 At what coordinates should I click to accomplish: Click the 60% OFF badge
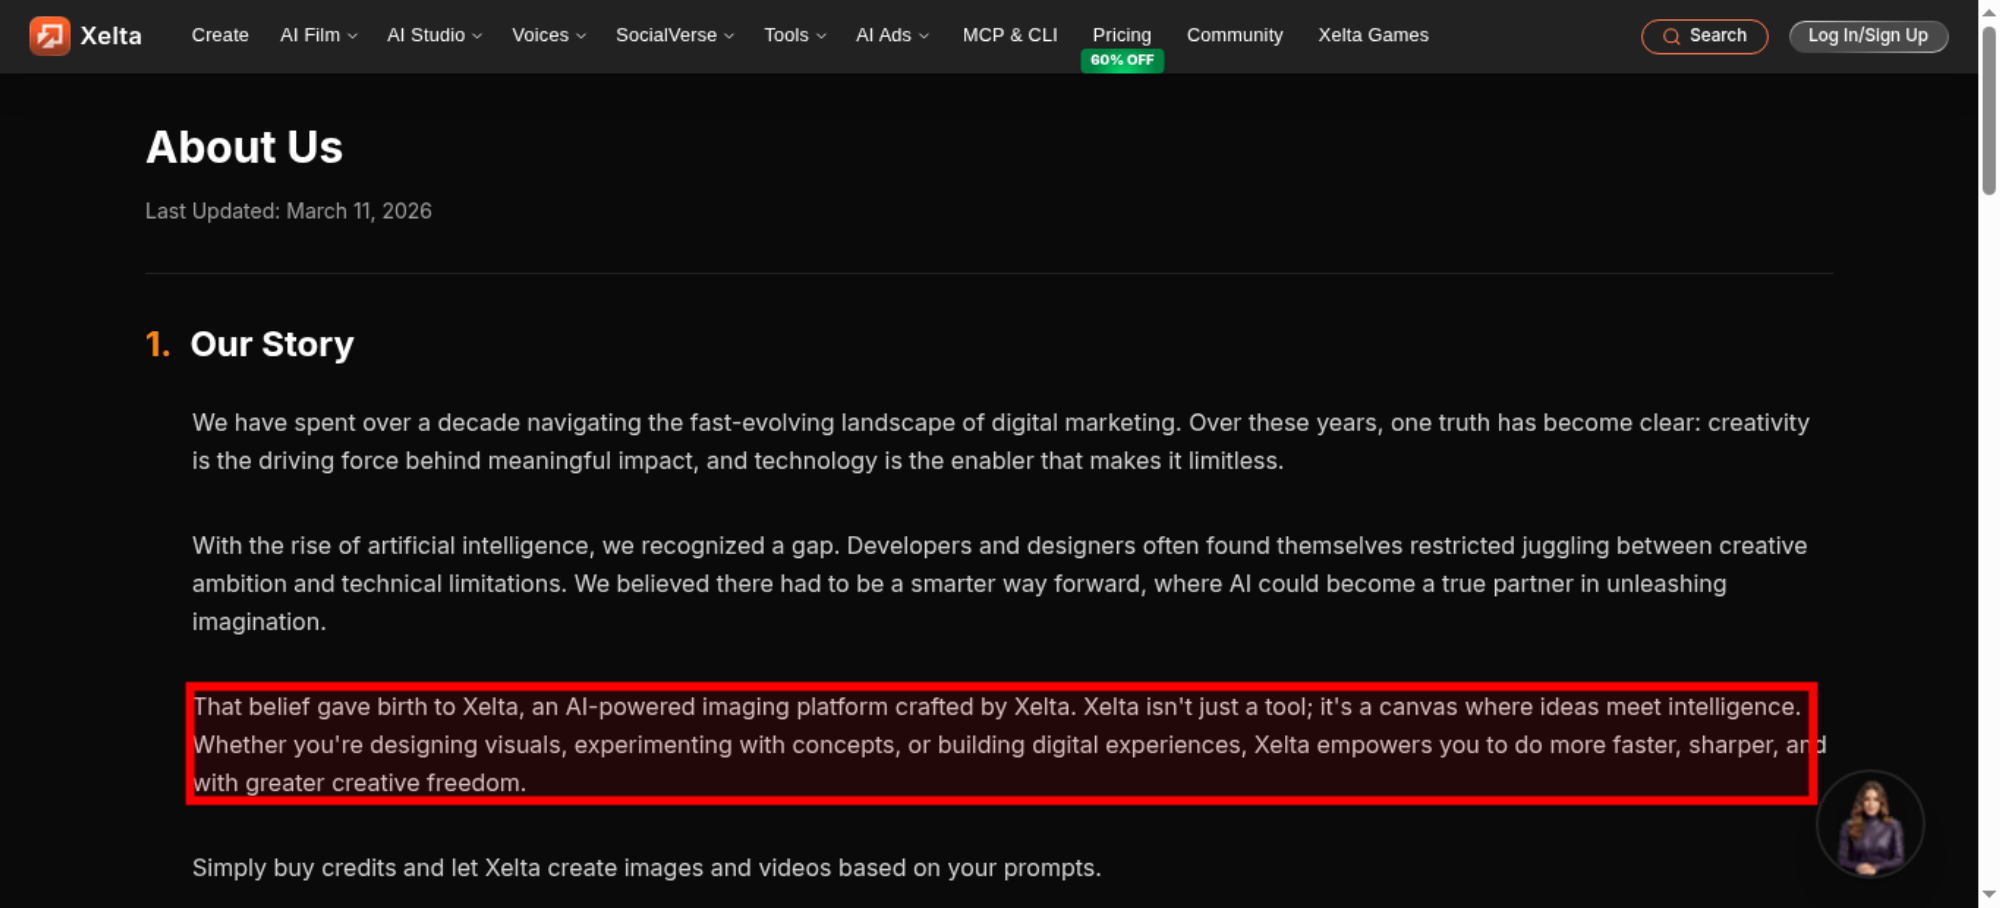(1122, 60)
